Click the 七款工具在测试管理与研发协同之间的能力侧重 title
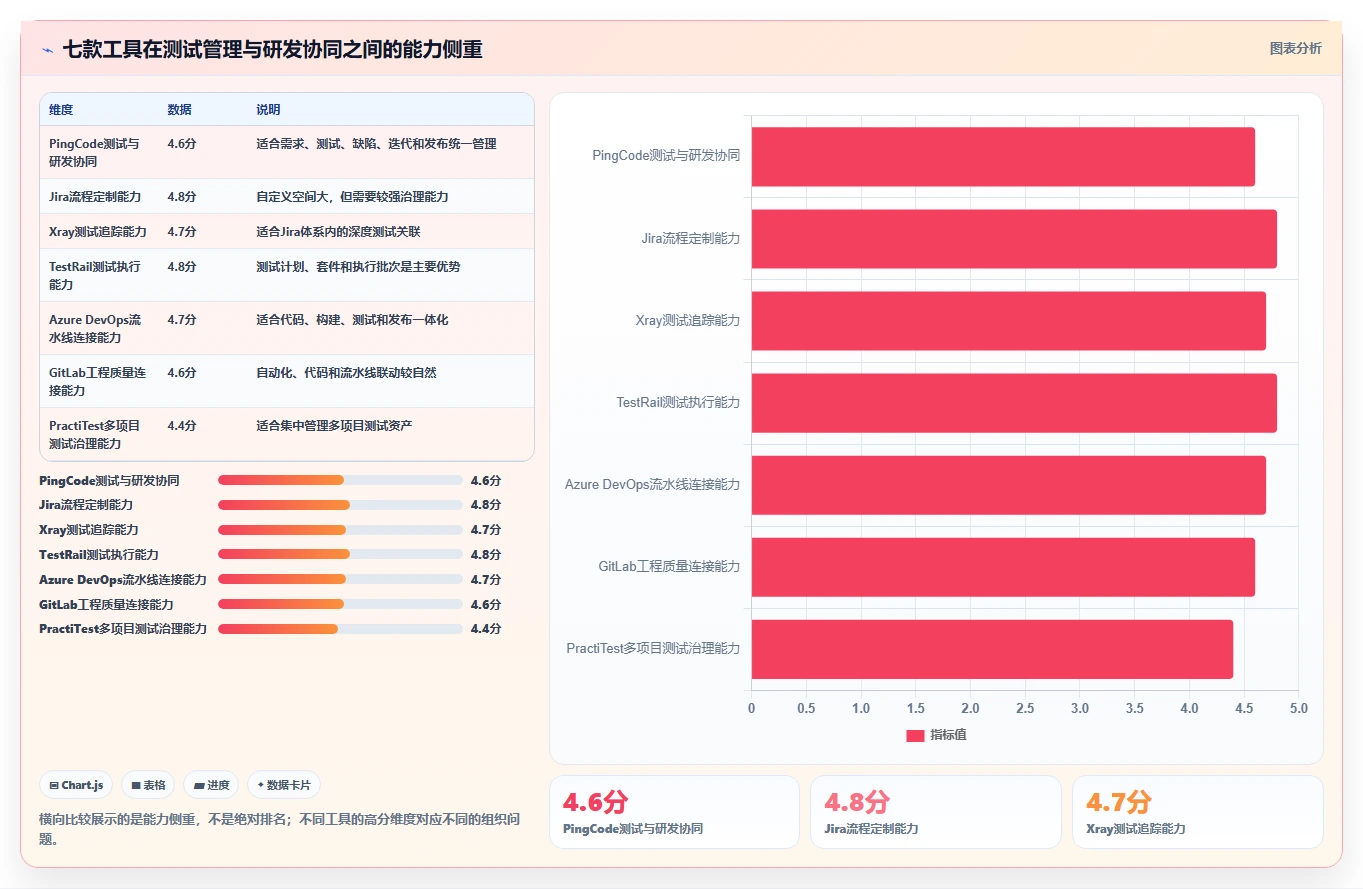The height and width of the screenshot is (889, 1363). tap(273, 50)
